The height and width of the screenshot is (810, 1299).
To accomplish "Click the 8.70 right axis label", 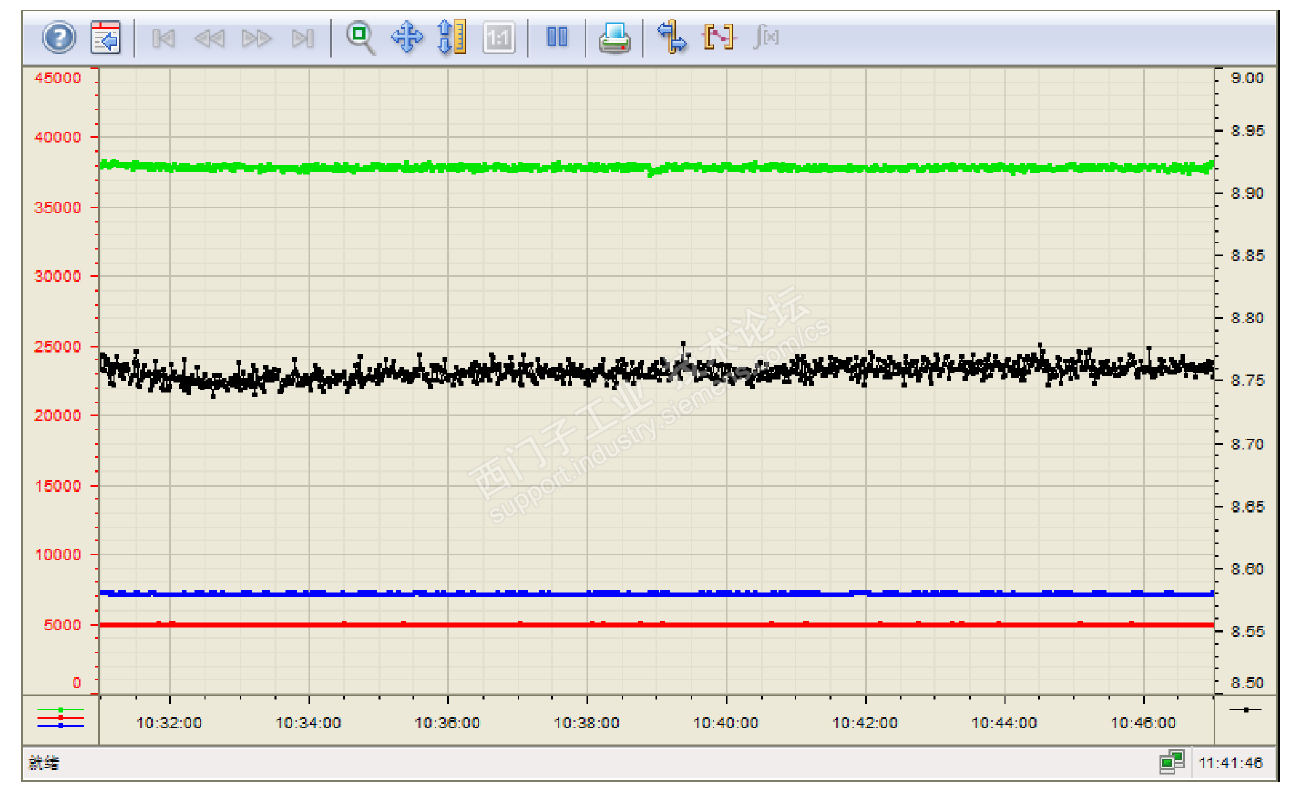I will pyautogui.click(x=1247, y=444).
